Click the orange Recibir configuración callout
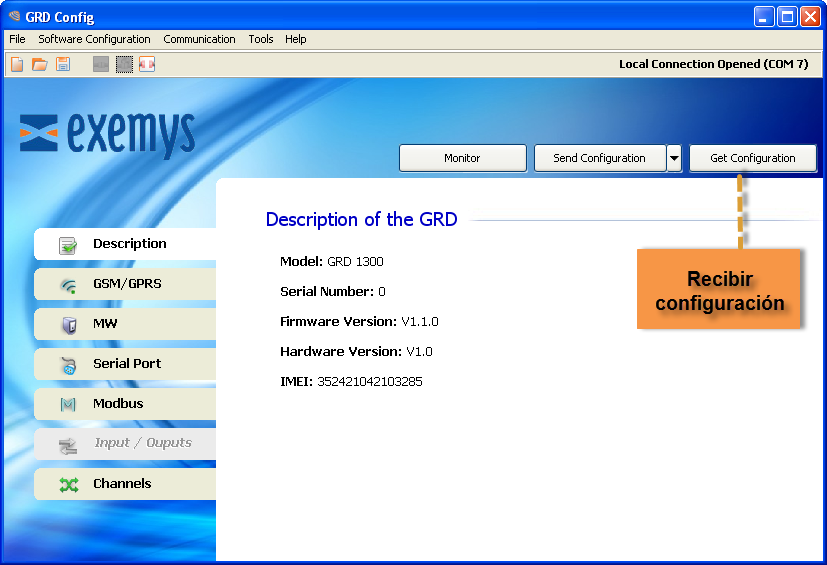The height and width of the screenshot is (565, 827). [x=719, y=290]
